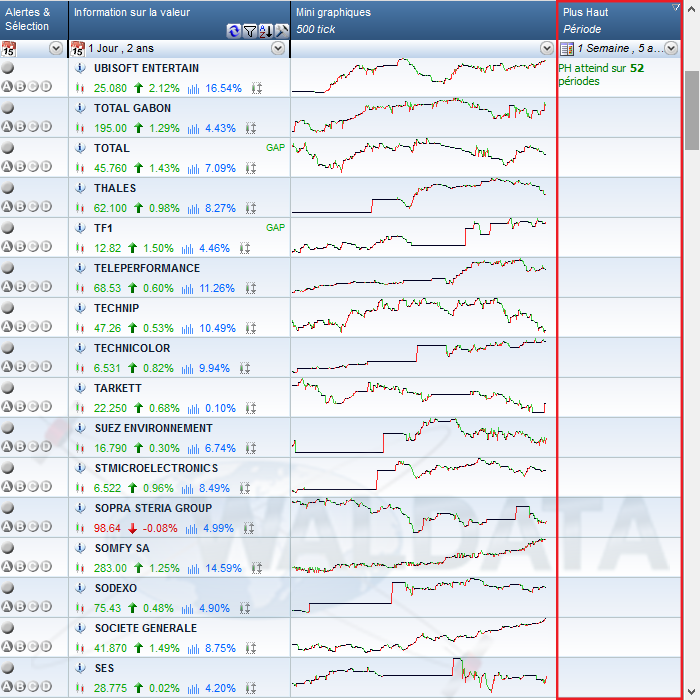This screenshot has width=700, height=700.
Task: Open the TARKETT stock name link
Action: point(118,388)
